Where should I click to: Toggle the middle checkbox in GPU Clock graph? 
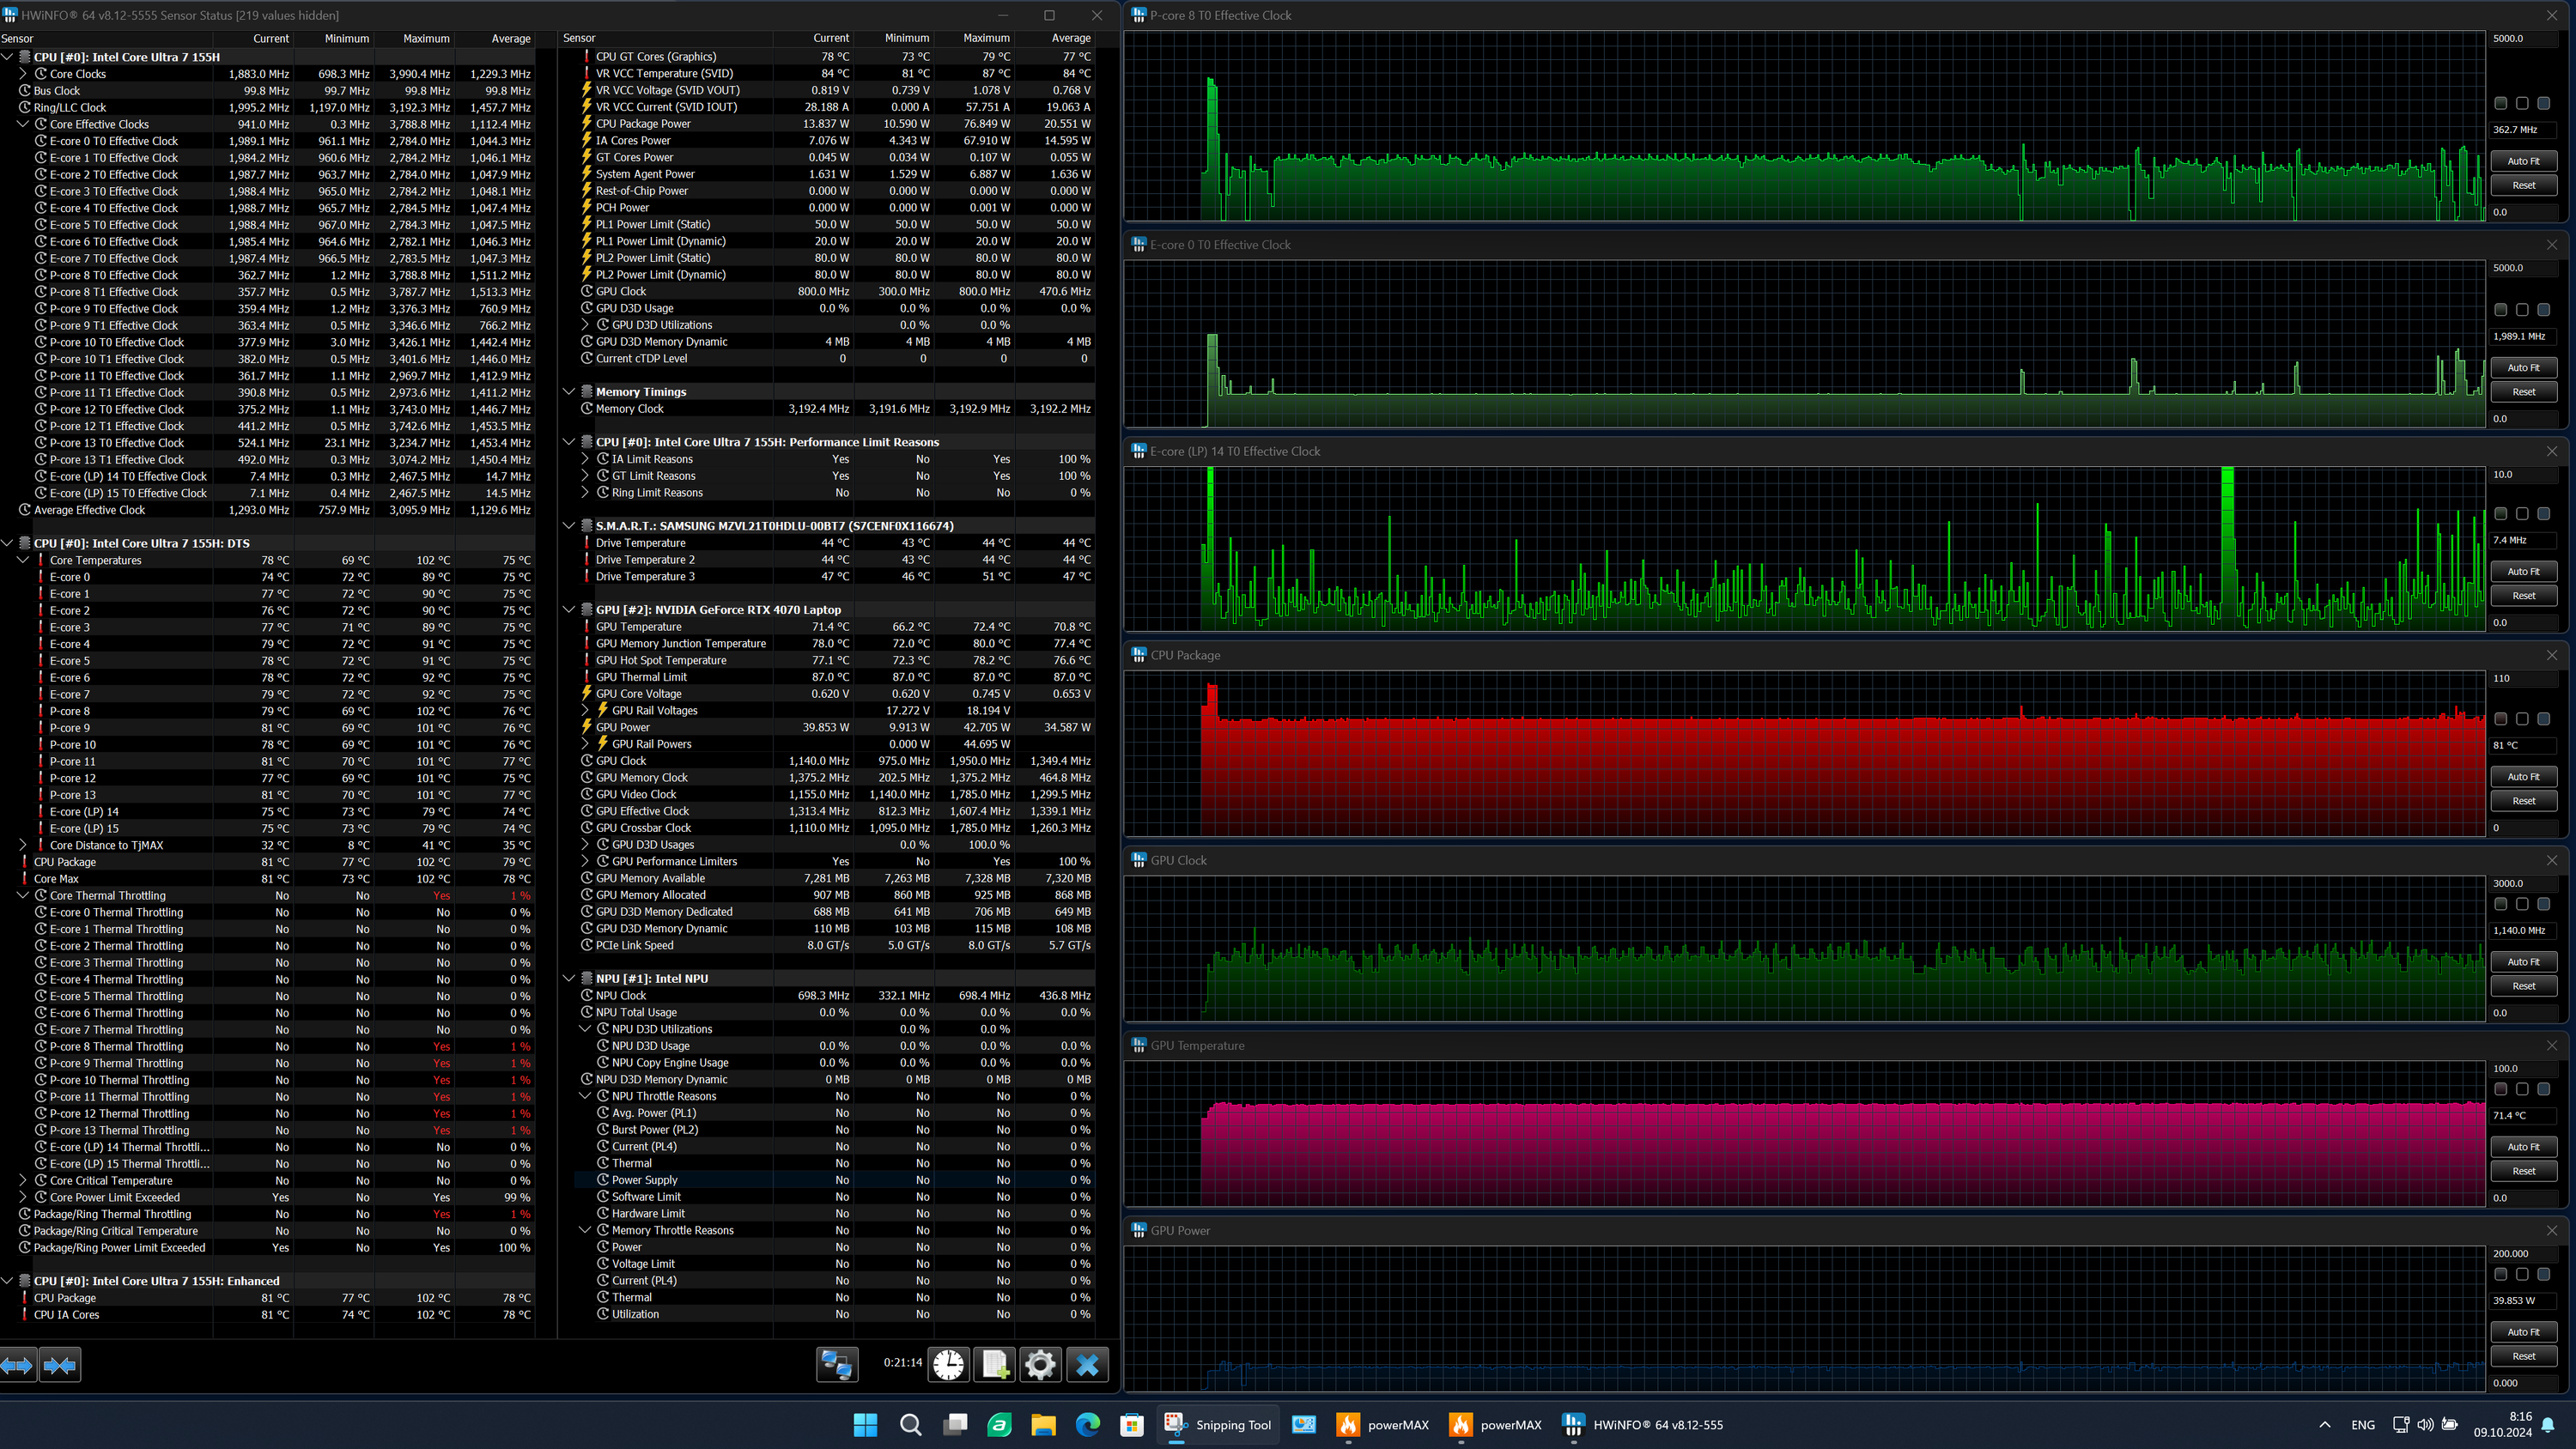2521,904
